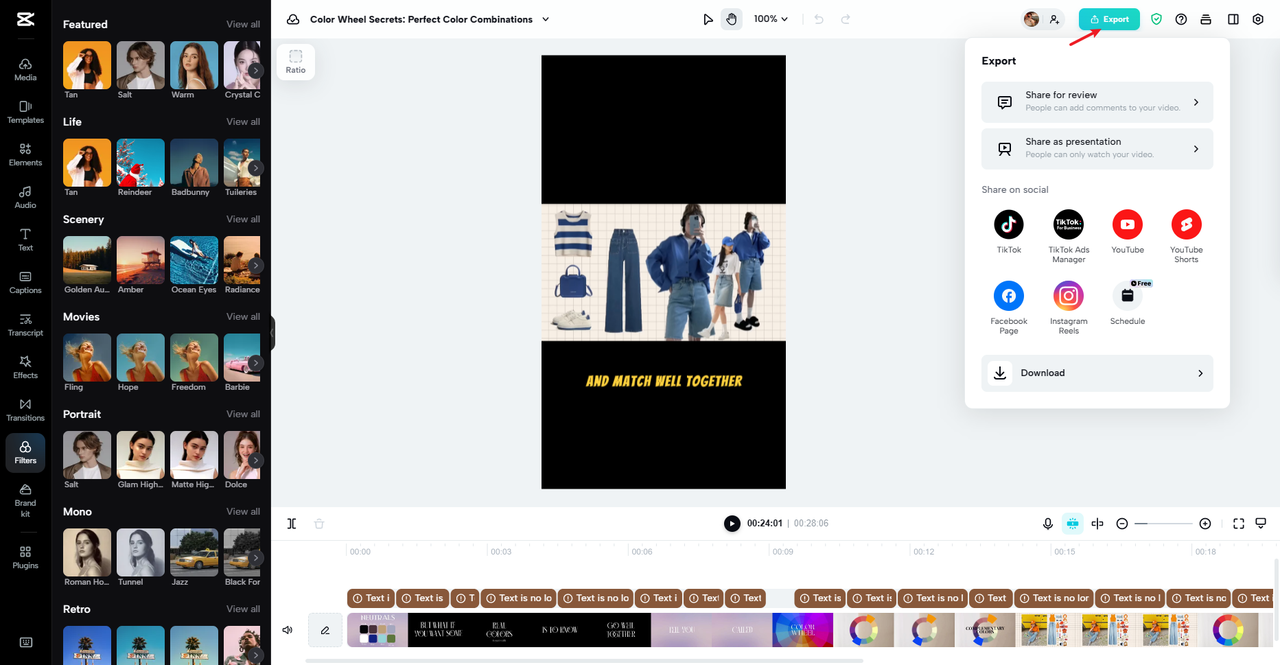Mute the video track audio
1280x665 pixels.
tap(288, 630)
